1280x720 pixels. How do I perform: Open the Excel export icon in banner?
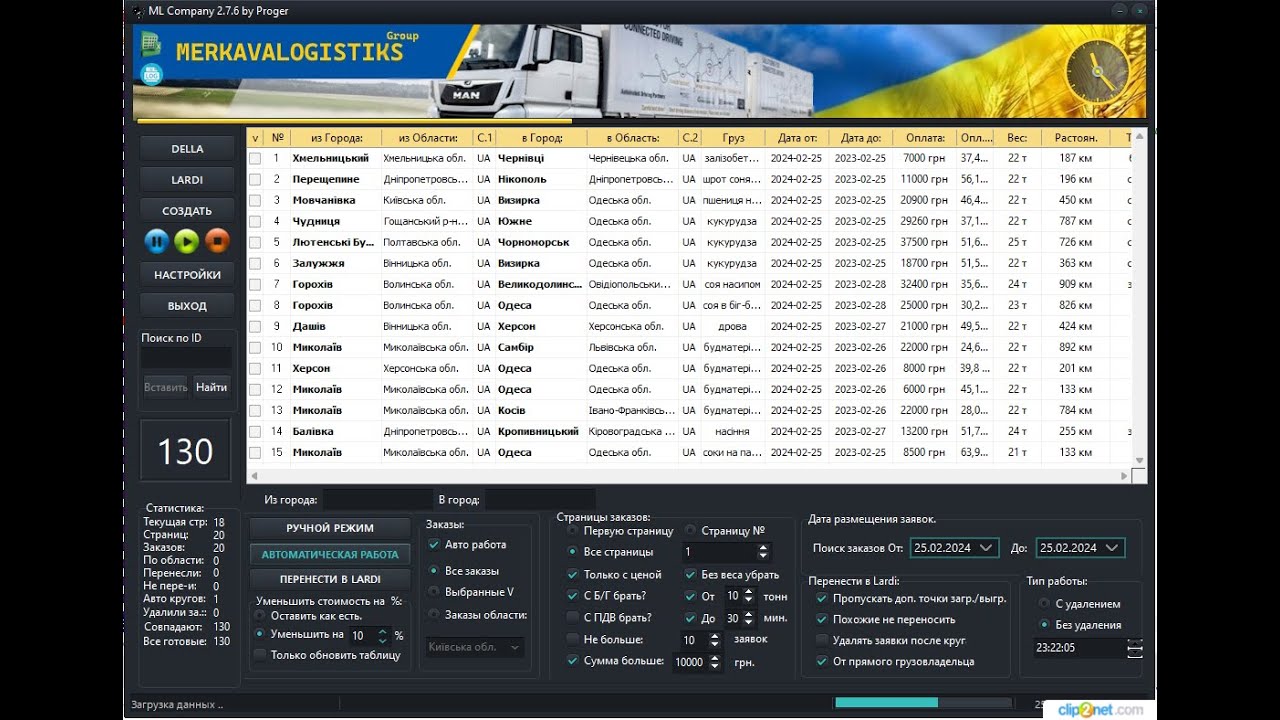[151, 44]
